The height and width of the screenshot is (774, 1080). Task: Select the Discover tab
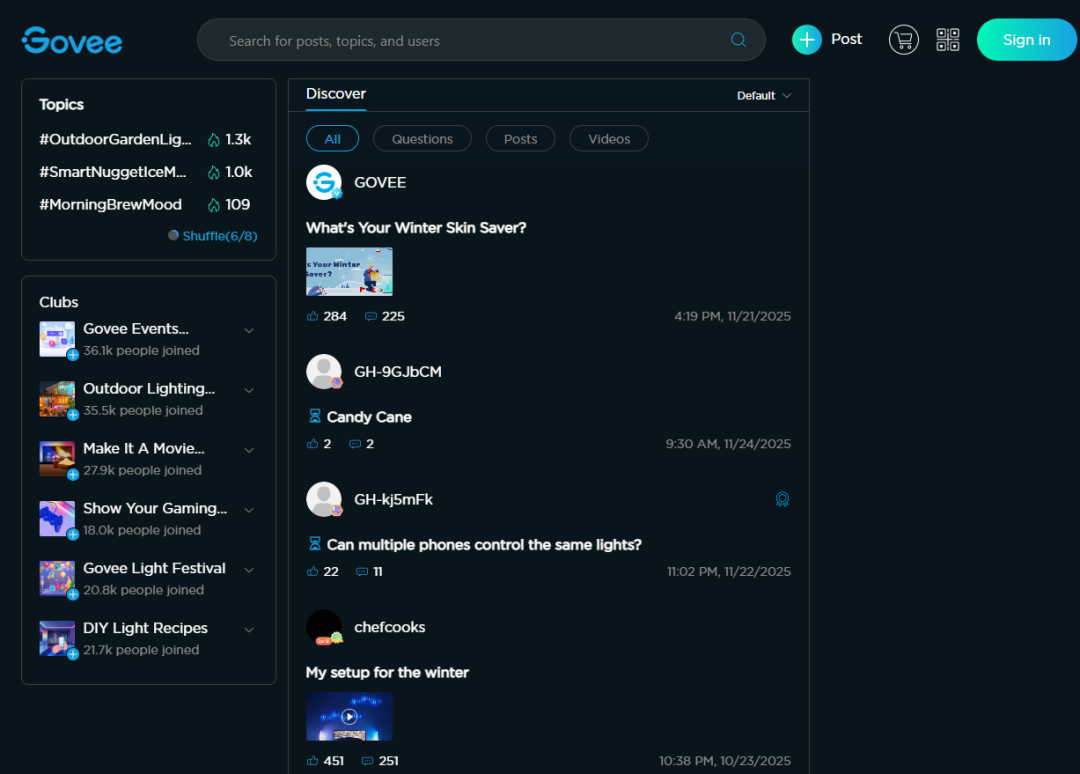click(x=336, y=94)
